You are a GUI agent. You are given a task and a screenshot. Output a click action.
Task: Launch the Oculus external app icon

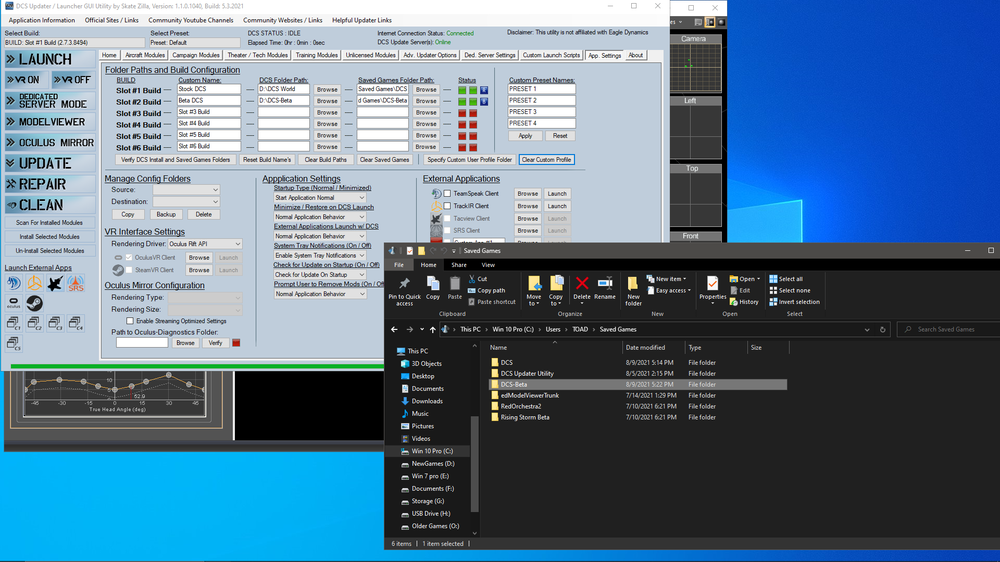[13, 302]
